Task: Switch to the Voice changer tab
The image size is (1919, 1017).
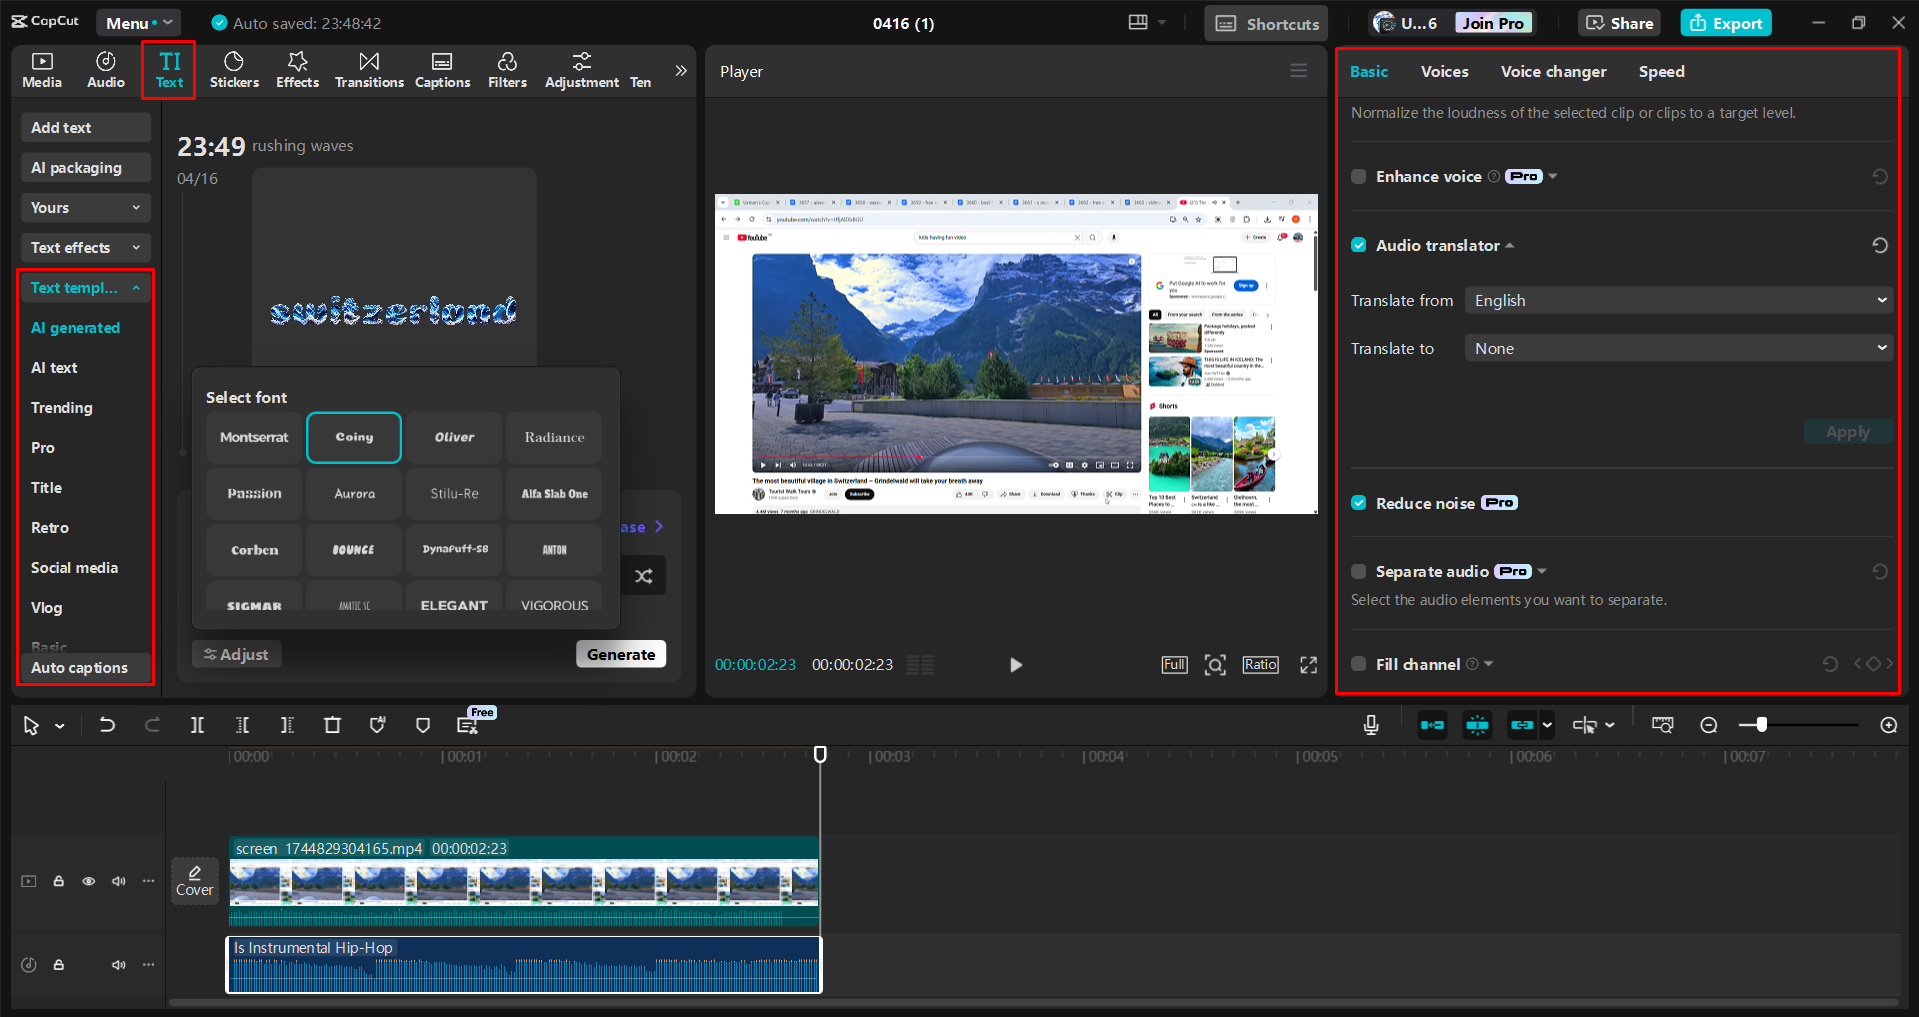Action: tap(1553, 72)
